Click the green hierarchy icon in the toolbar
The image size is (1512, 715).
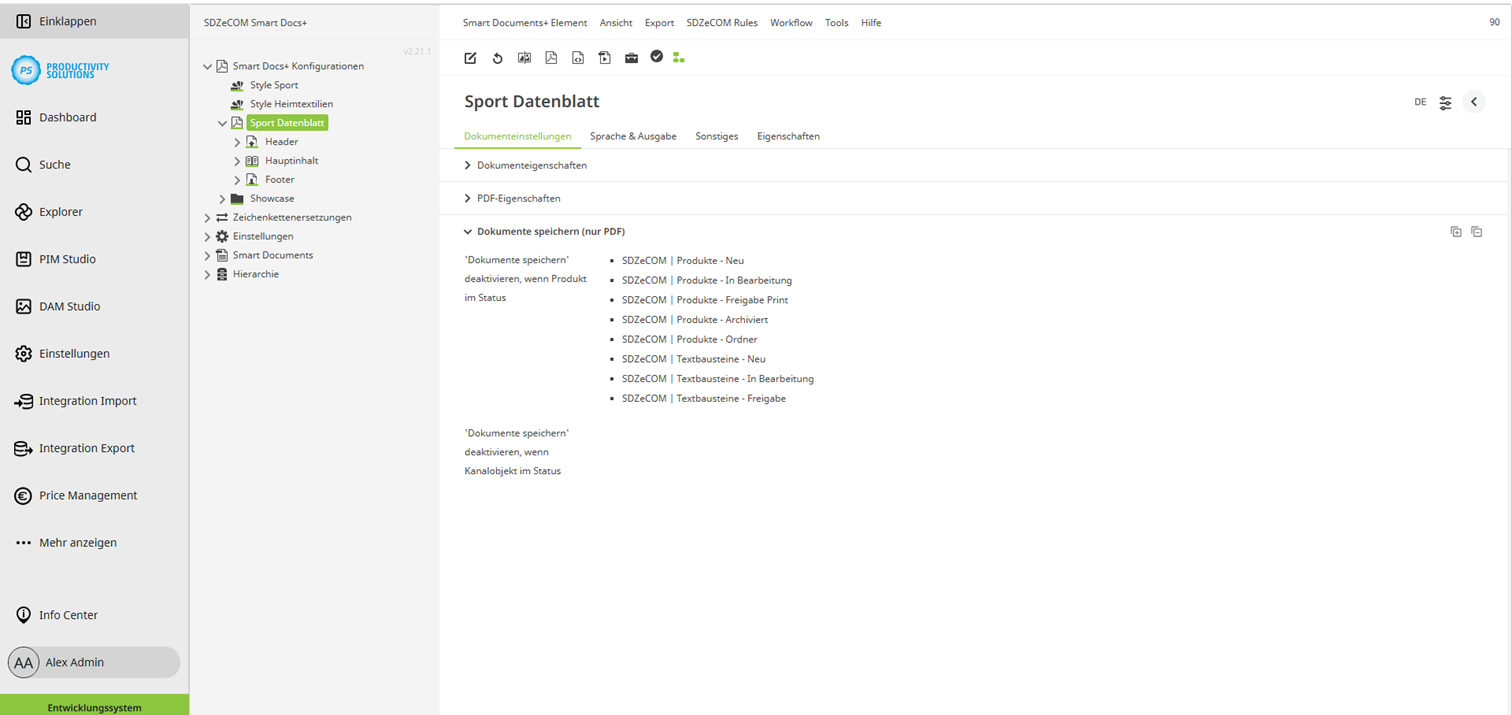pyautogui.click(x=679, y=58)
